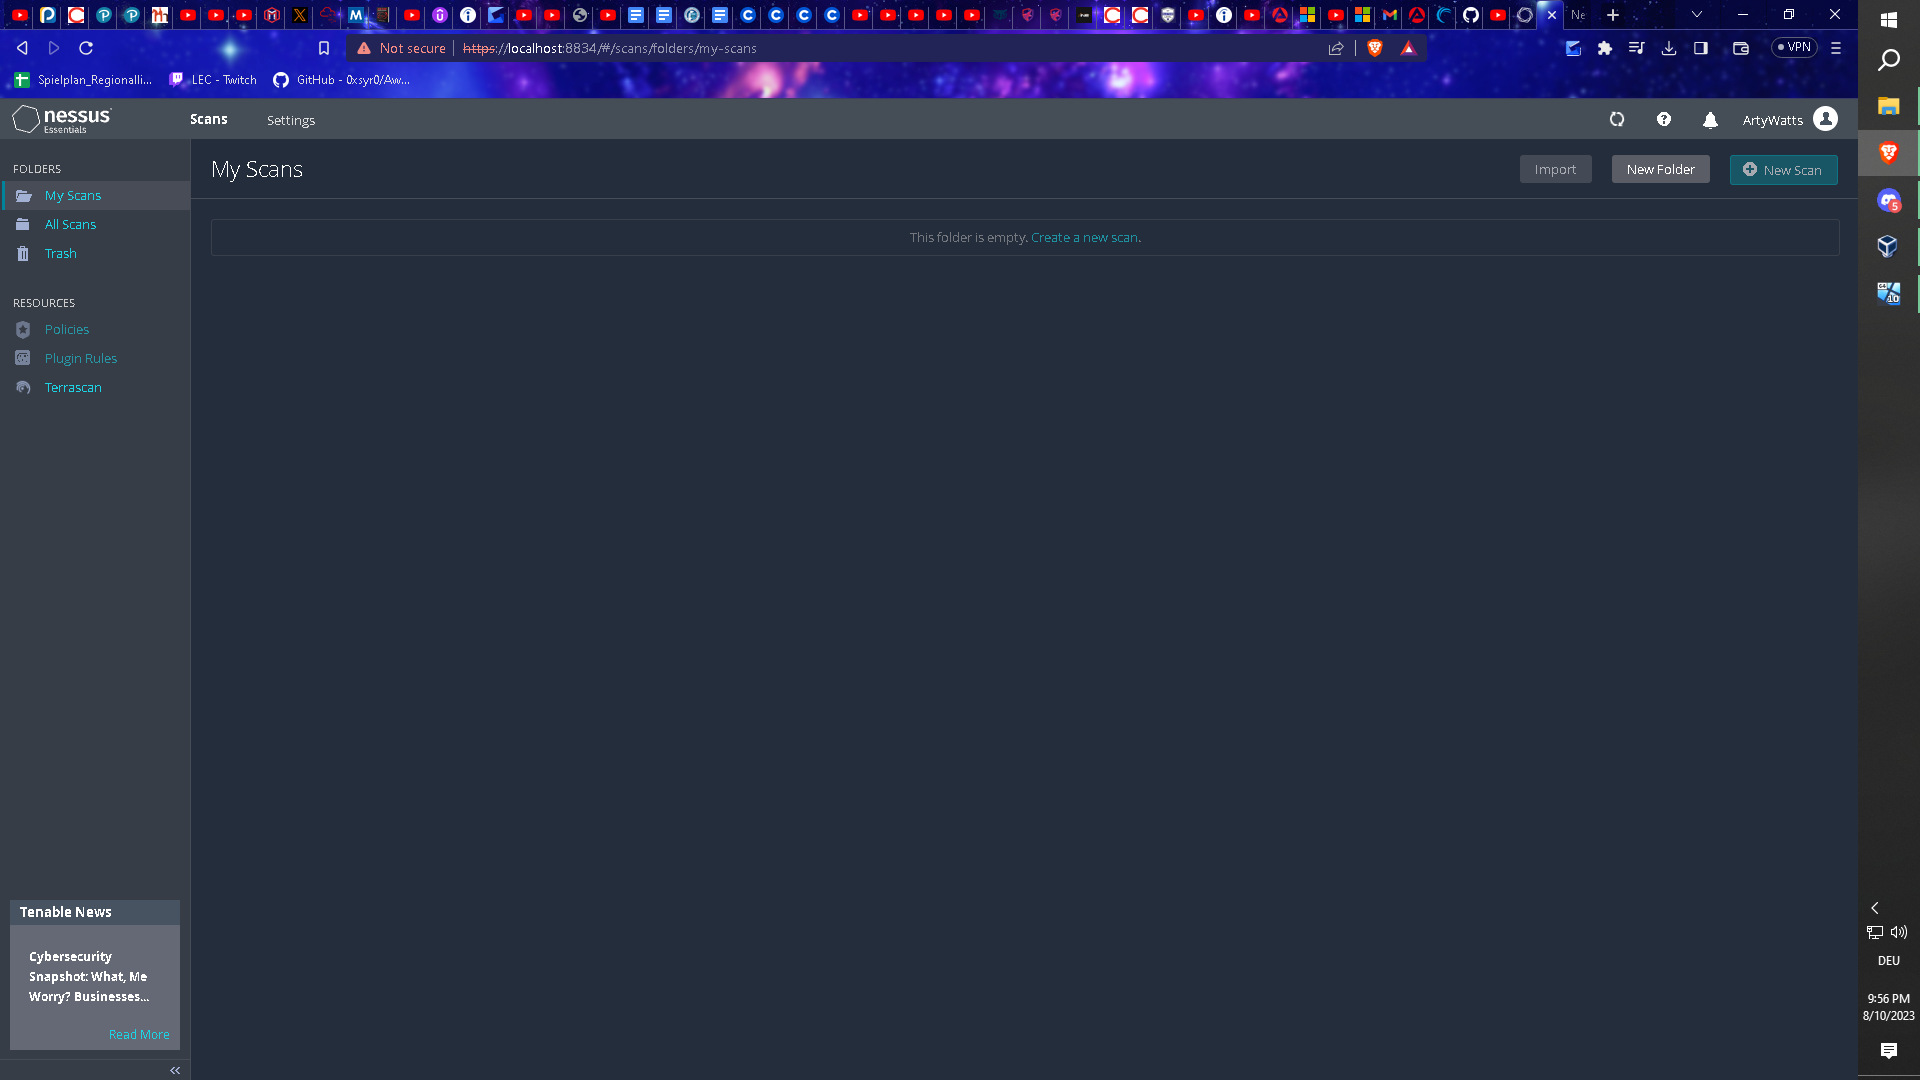Open Plugin Rules resource
The height and width of the screenshot is (1080, 1920).
(x=80, y=359)
